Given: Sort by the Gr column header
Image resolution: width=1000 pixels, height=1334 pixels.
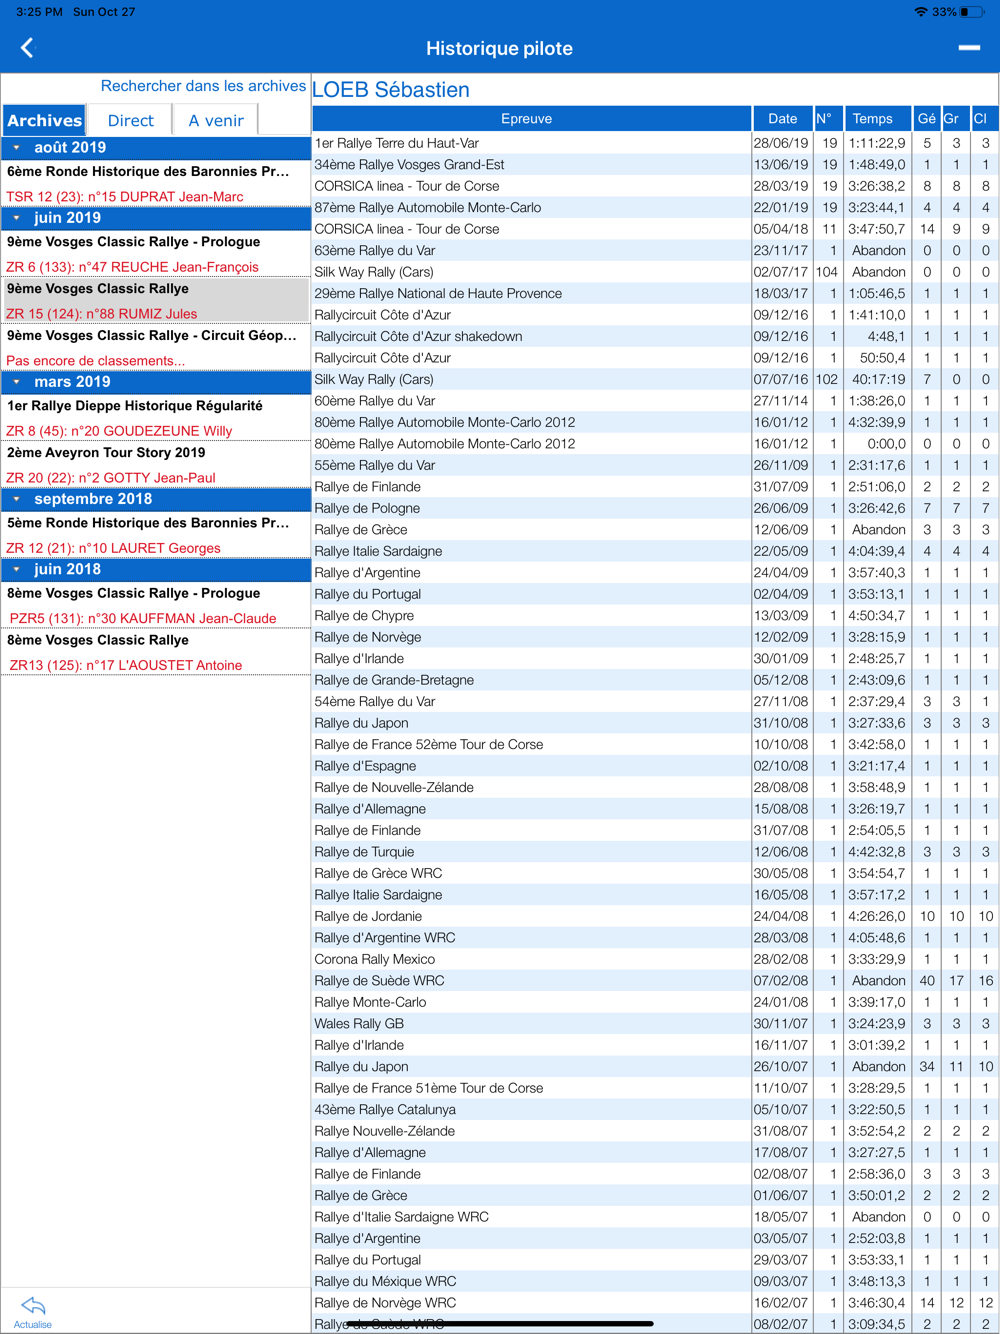Looking at the screenshot, I should click(x=955, y=119).
